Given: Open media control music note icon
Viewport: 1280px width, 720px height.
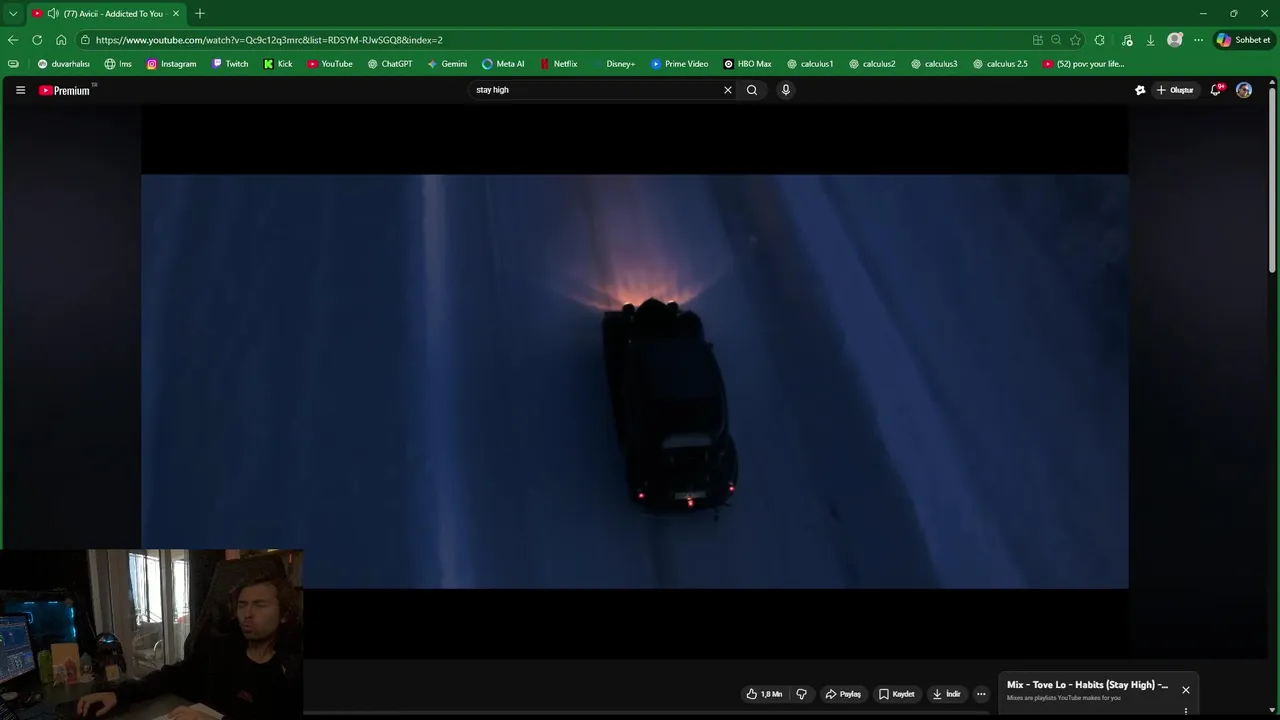Looking at the screenshot, I should click(1127, 40).
